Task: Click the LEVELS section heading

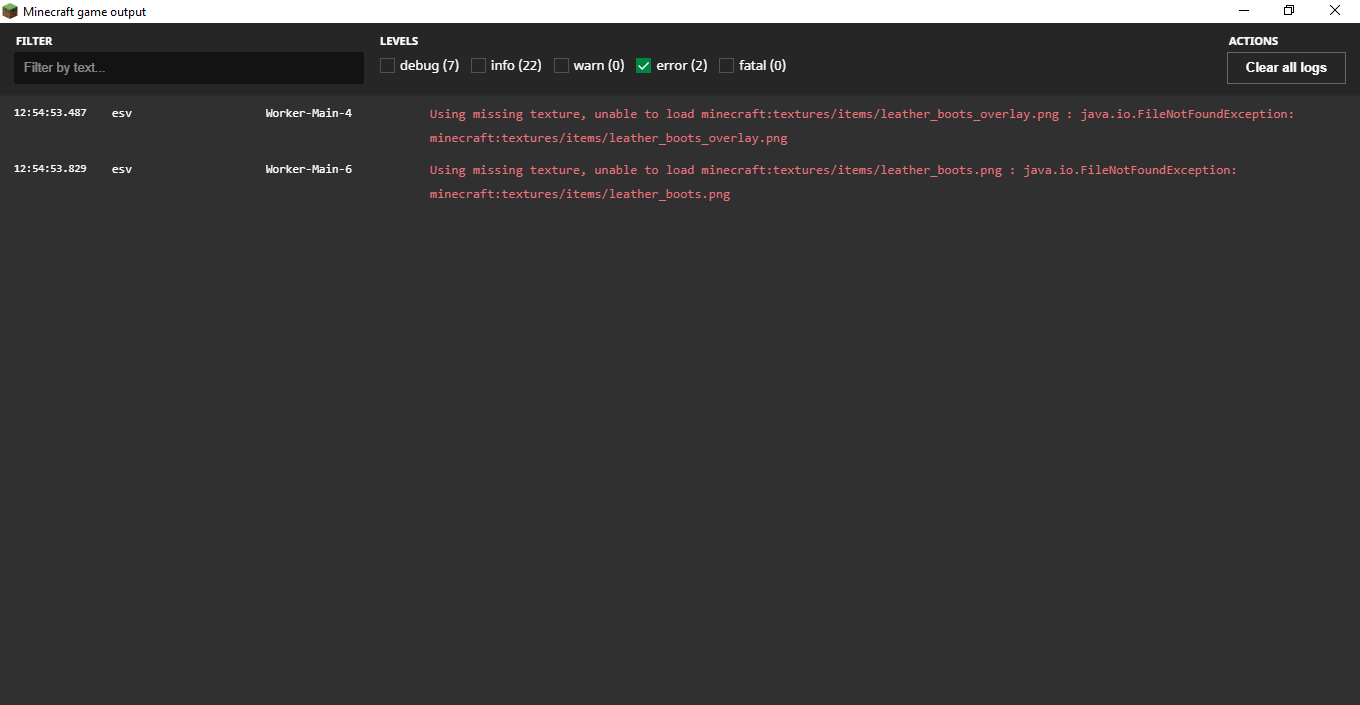Action: 399,41
